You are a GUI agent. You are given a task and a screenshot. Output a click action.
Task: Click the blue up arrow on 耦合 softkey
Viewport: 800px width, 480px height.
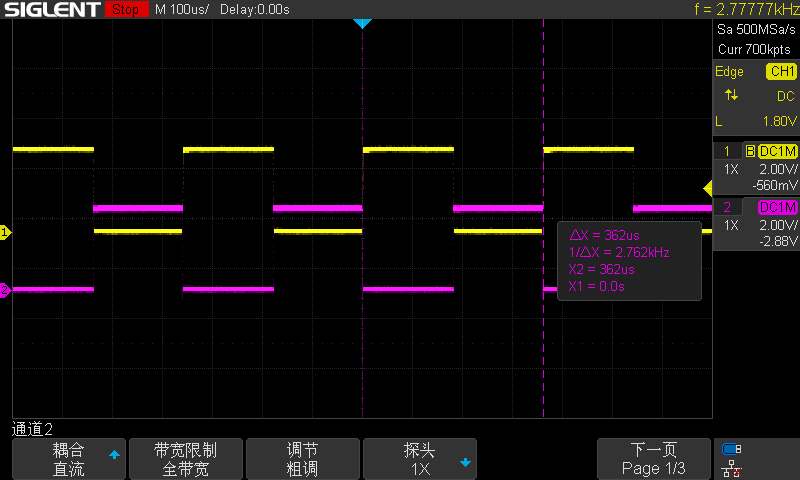coord(114,454)
